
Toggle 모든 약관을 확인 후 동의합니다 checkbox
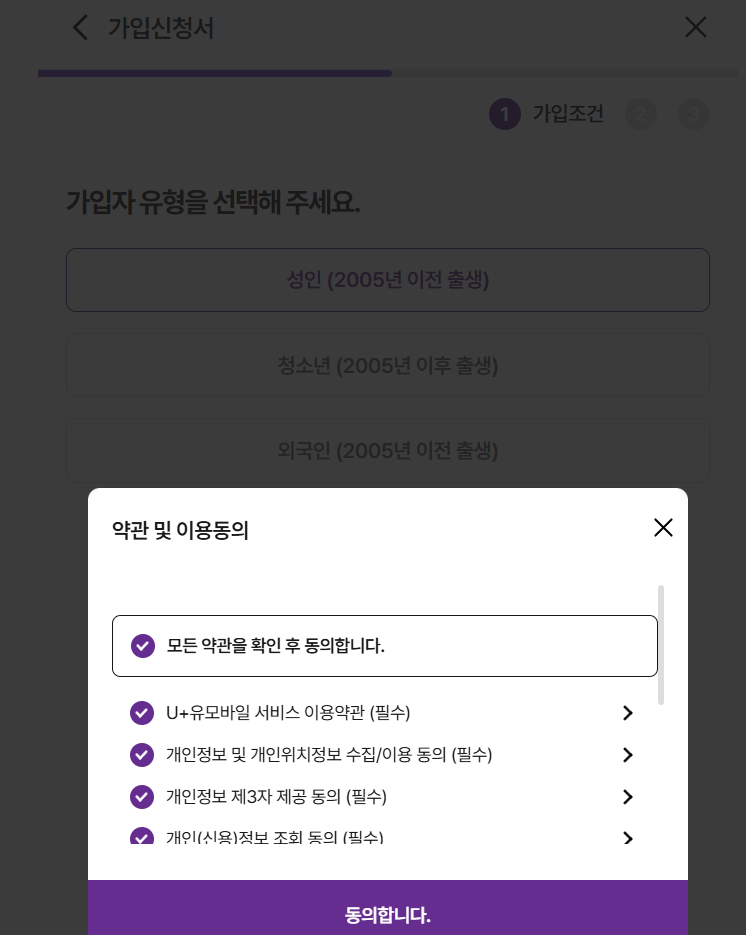point(143,646)
